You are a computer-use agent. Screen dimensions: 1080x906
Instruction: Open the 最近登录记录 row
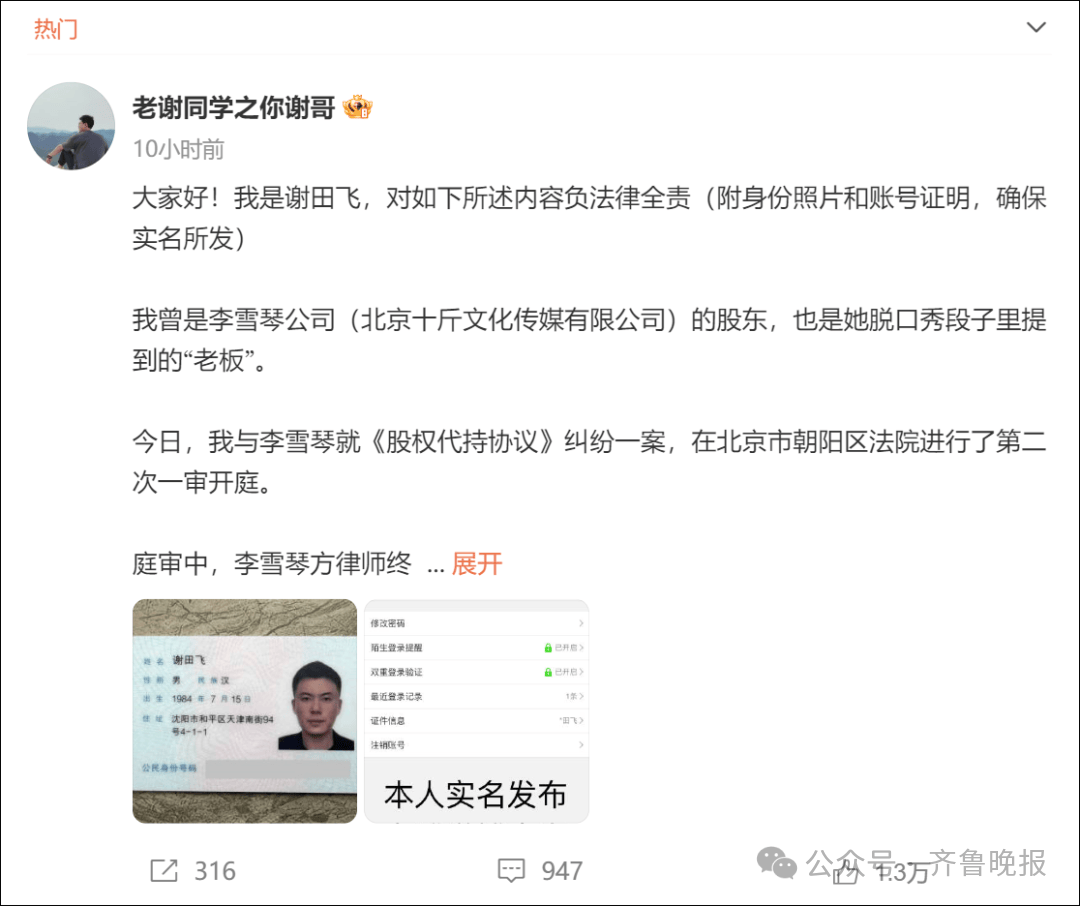click(x=477, y=697)
